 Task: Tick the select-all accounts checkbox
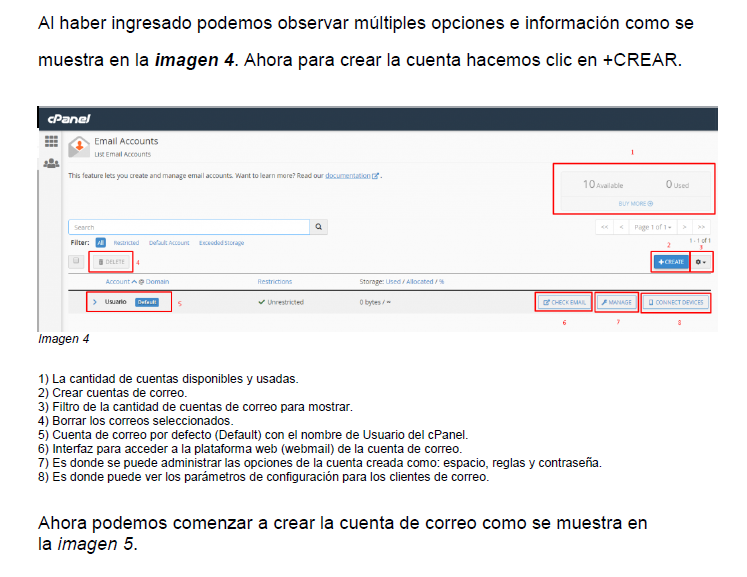[76, 261]
